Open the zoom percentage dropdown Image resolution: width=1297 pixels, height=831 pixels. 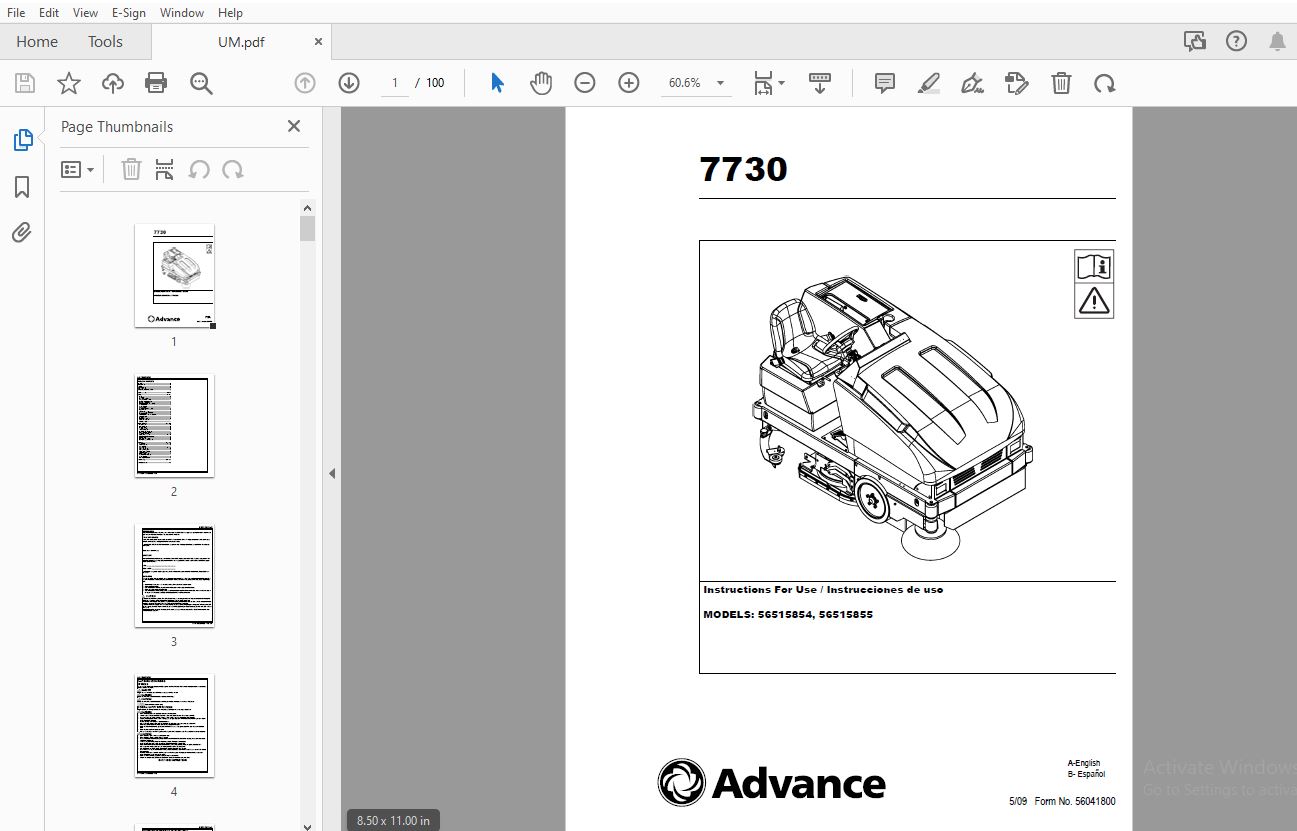[720, 83]
